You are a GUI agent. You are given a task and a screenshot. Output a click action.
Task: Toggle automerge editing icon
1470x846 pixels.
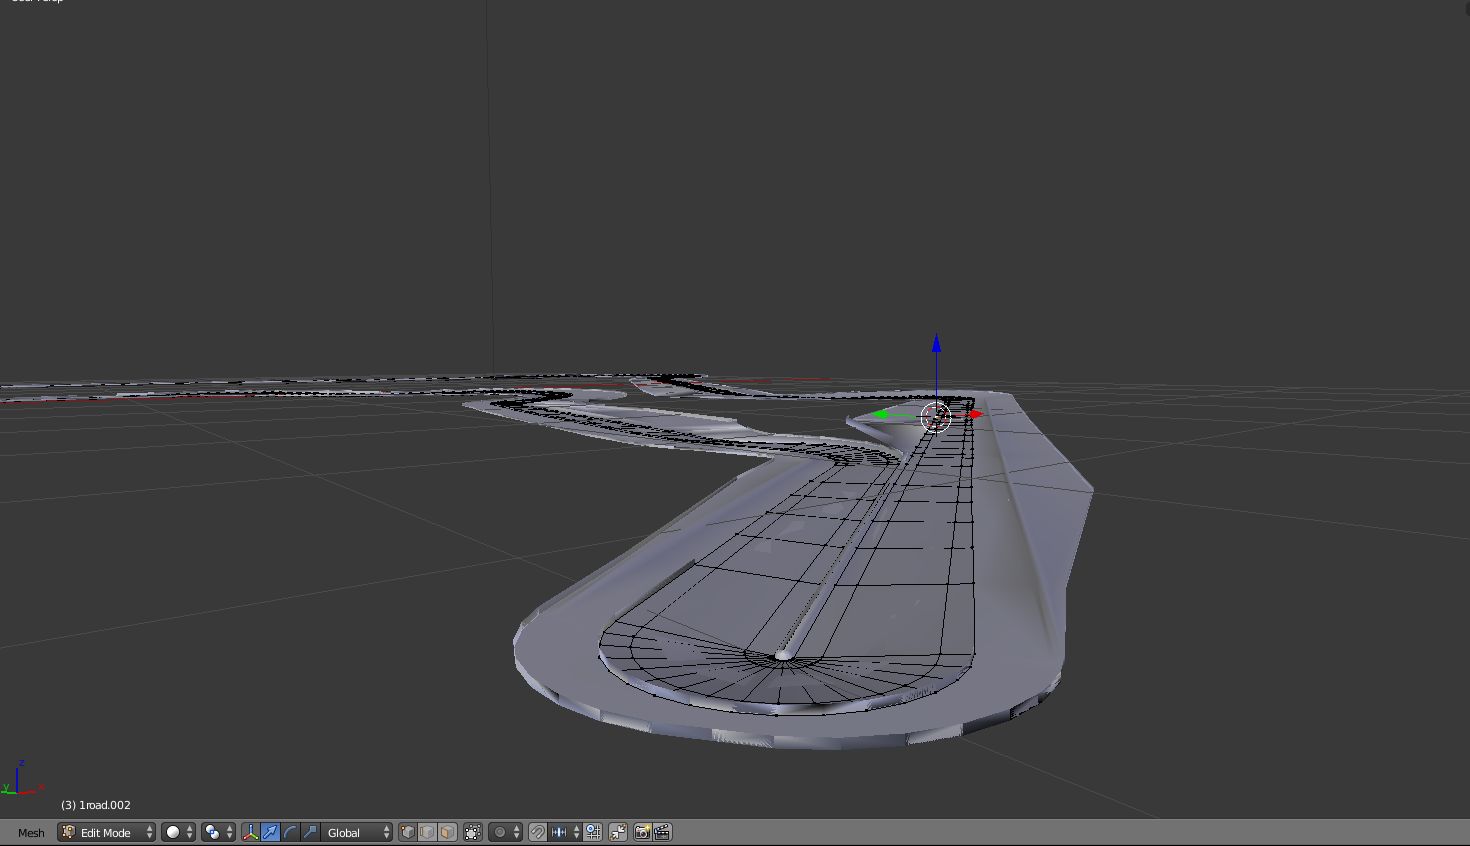(618, 832)
